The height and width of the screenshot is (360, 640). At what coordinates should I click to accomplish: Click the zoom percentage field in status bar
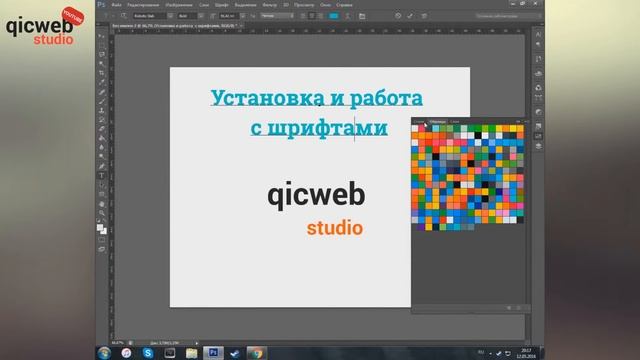(118, 343)
